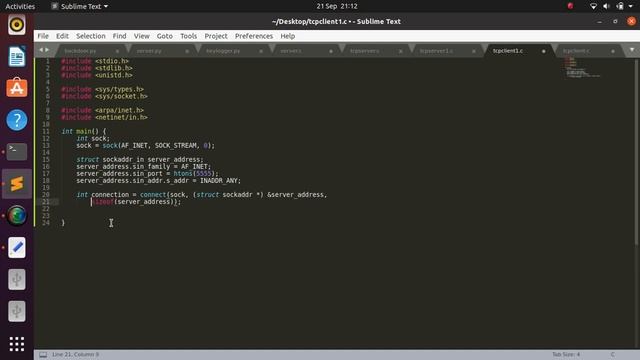Image resolution: width=640 pixels, height=360 pixels.
Task: Open Help from the dock
Action: click(x=17, y=120)
